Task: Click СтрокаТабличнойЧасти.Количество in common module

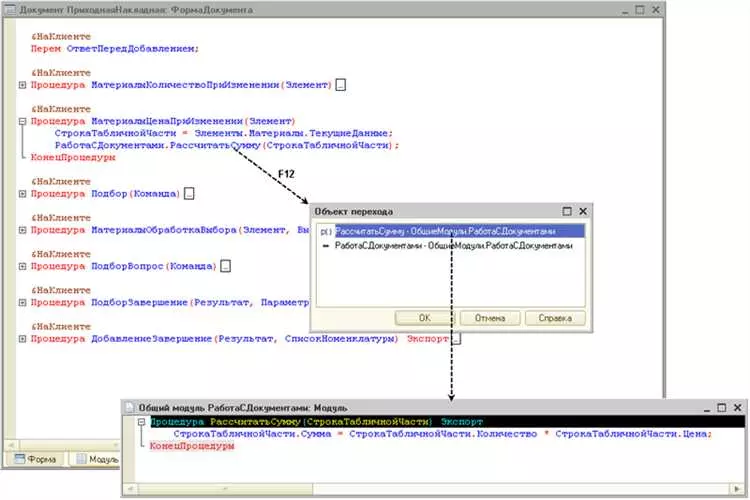Action: (443, 434)
